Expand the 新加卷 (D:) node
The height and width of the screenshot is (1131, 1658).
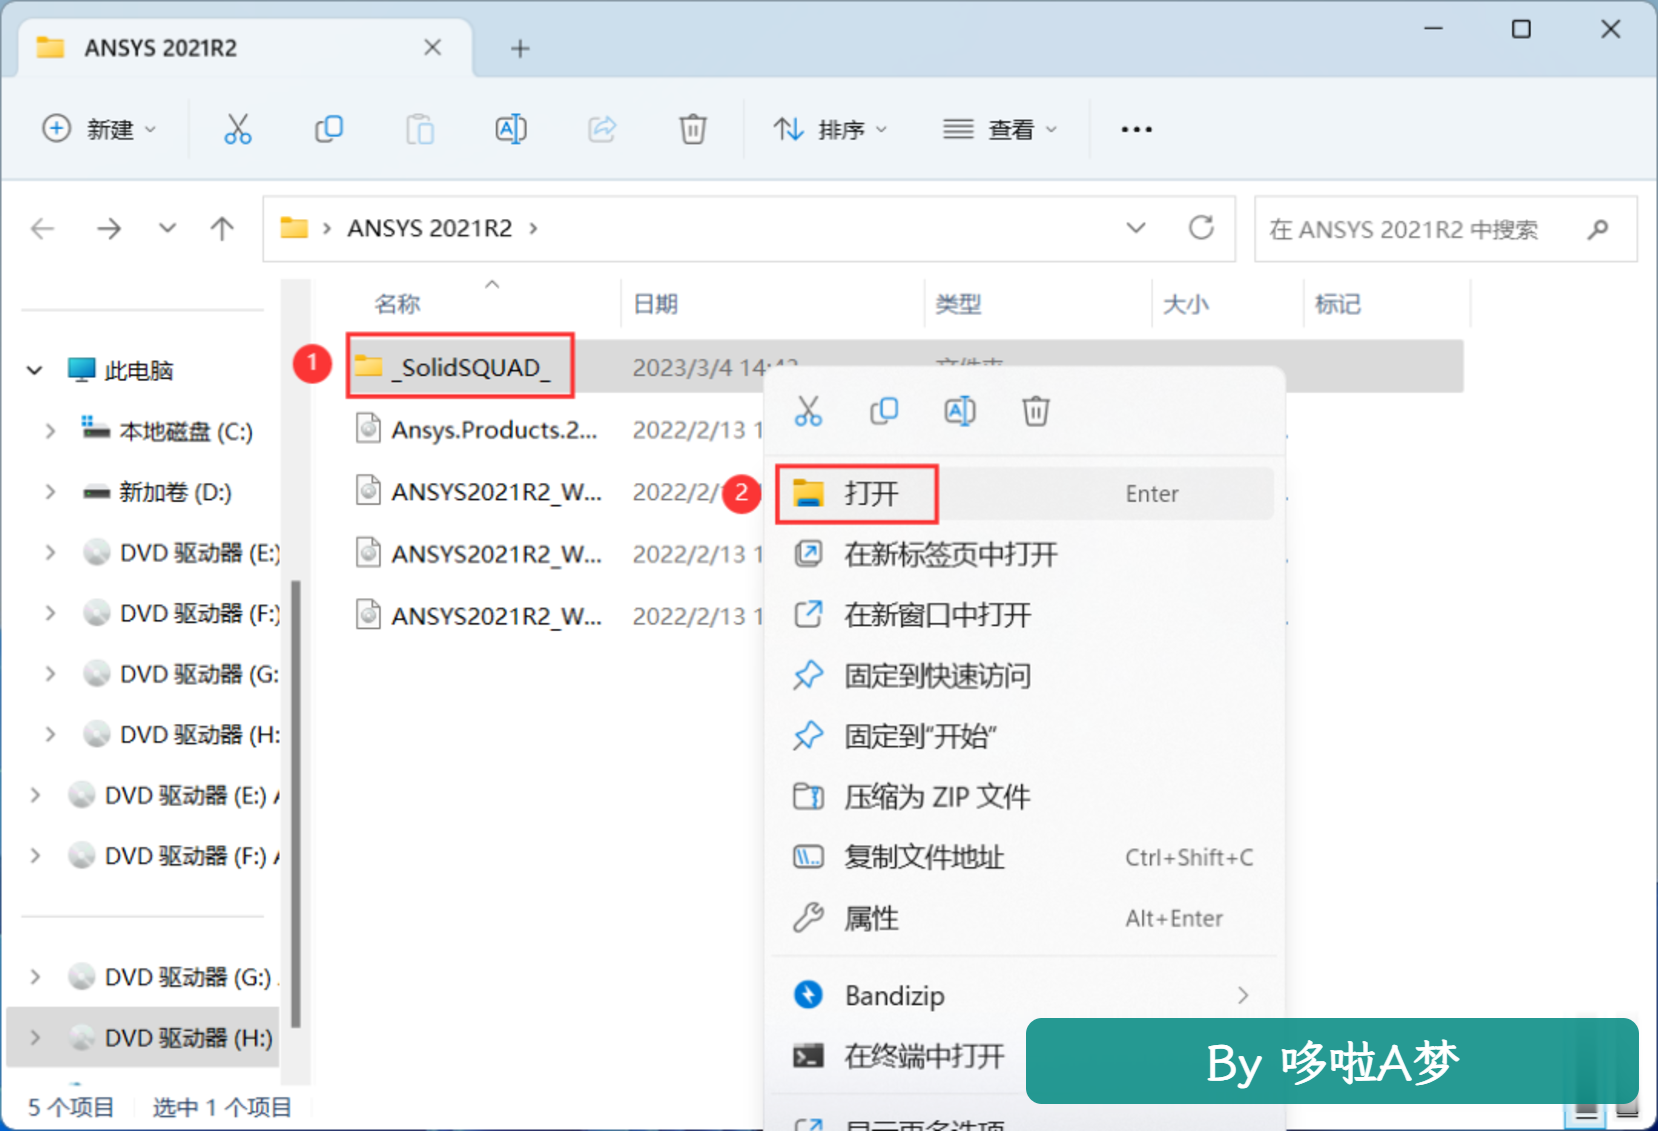pos(50,492)
